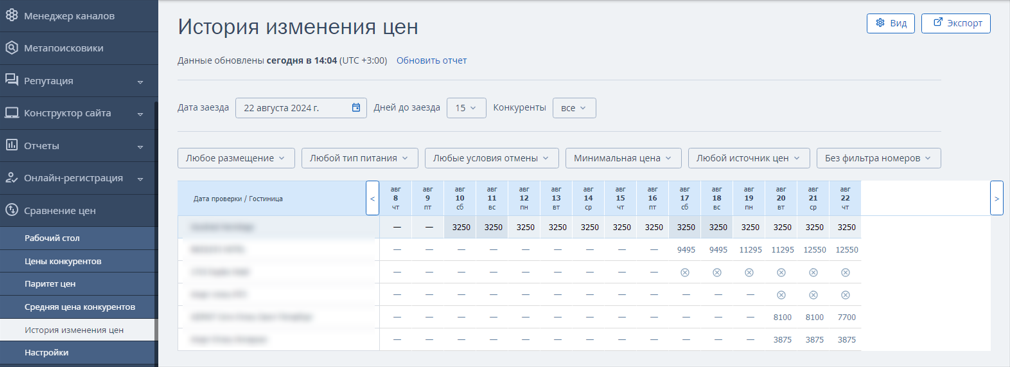Click price 12550 under авг 21
1010x367 pixels.
click(814, 250)
